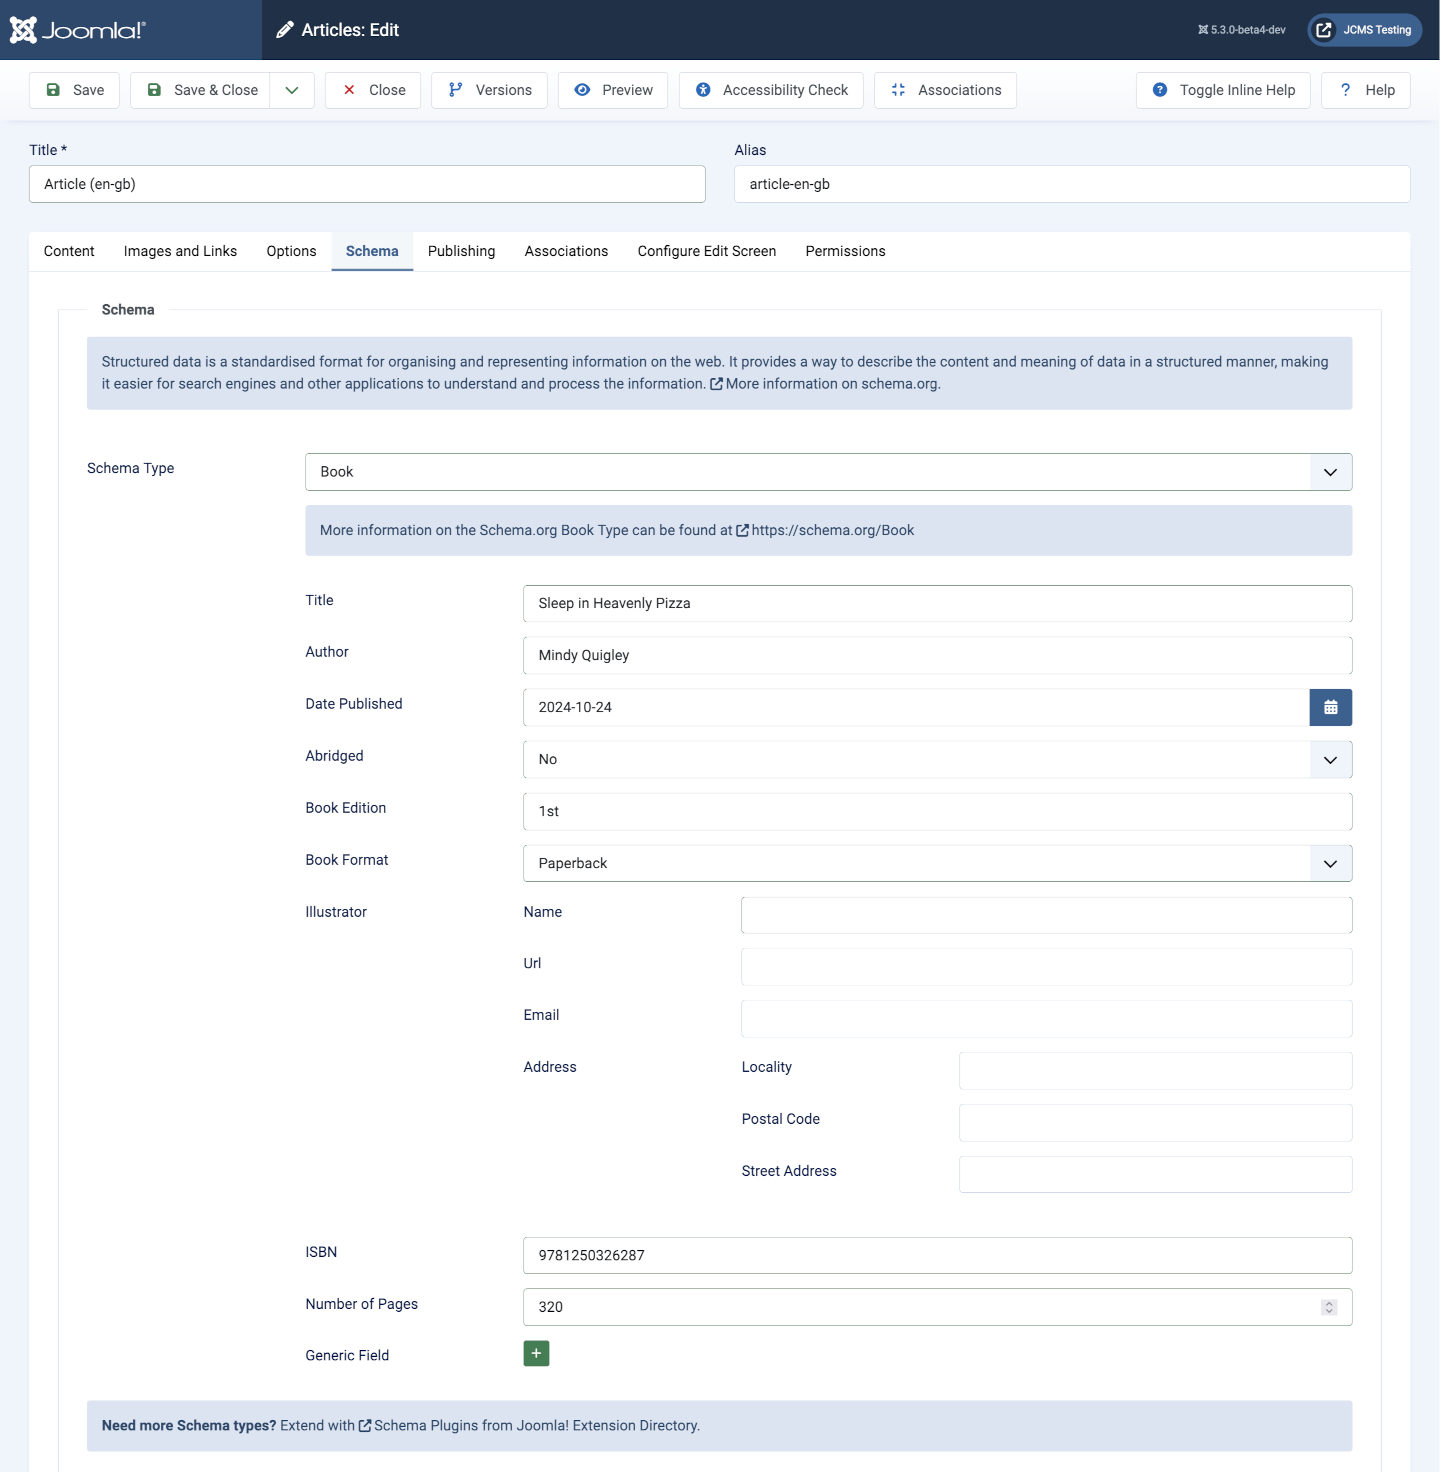Click the ISBN input field
Viewport: 1440px width, 1472px height.
pyautogui.click(x=937, y=1256)
